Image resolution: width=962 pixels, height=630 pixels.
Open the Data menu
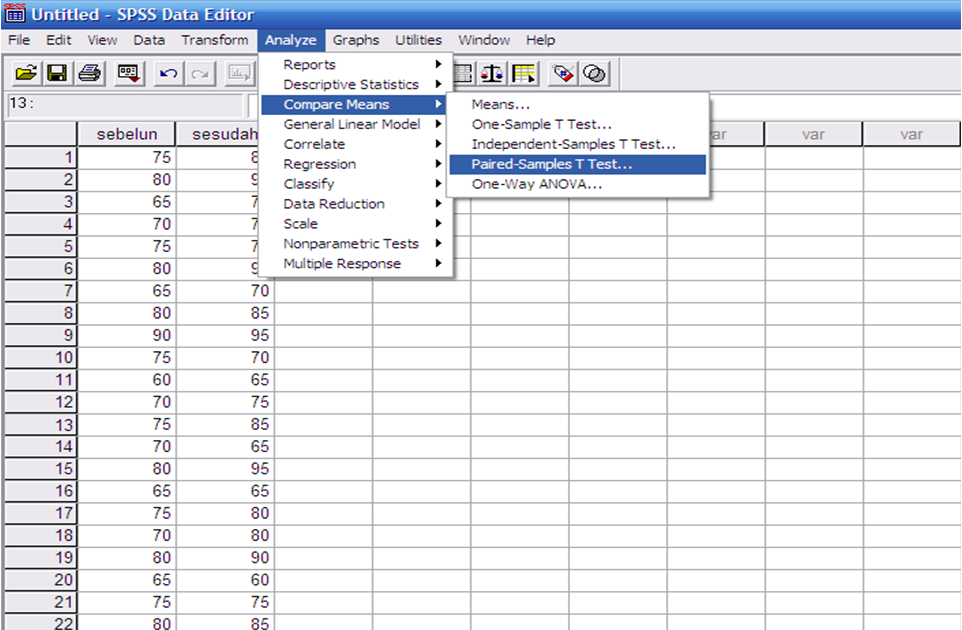tap(149, 40)
